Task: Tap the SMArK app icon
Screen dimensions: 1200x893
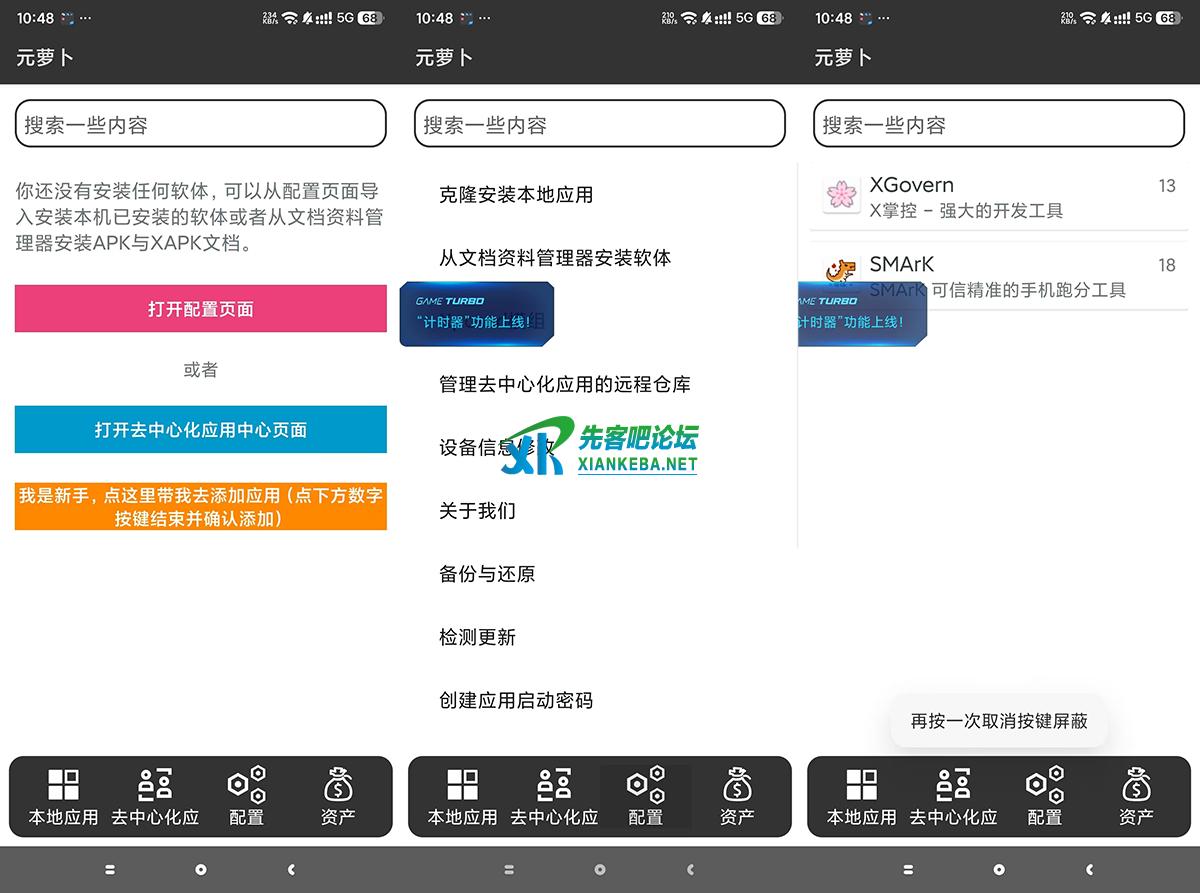Action: [x=842, y=271]
